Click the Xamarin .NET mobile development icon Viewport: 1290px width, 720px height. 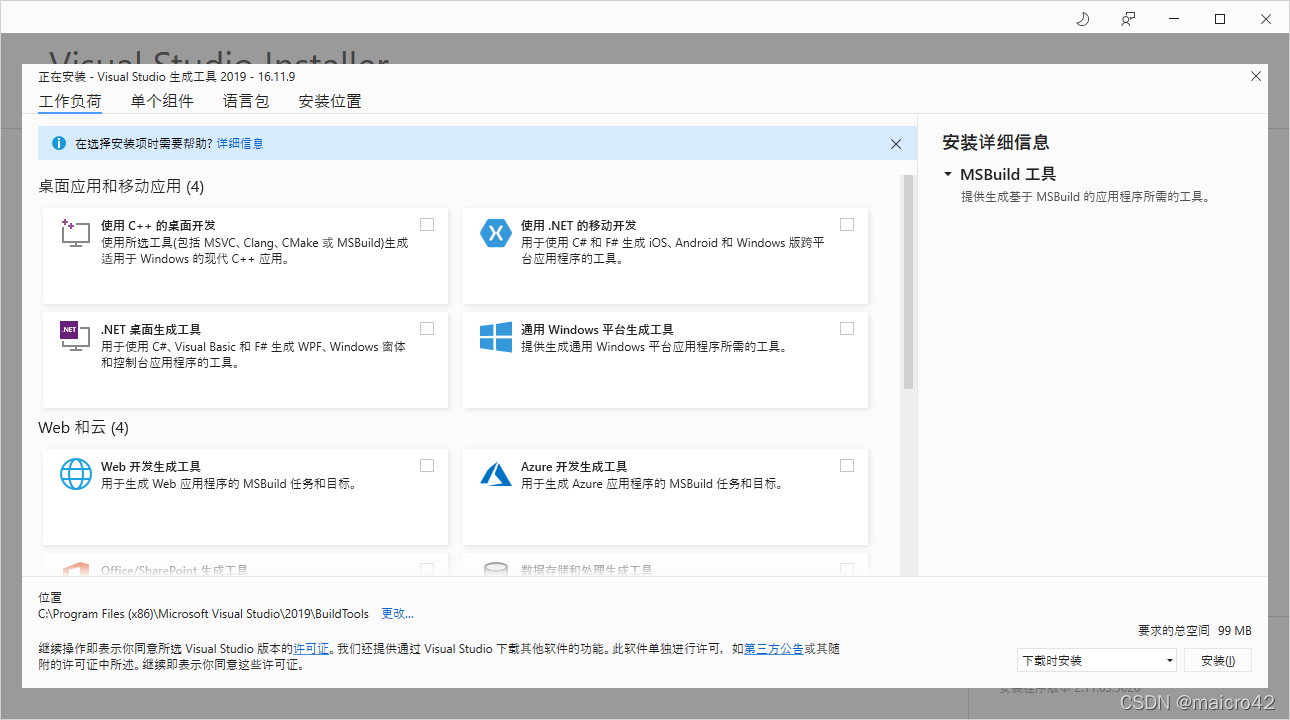coord(495,233)
